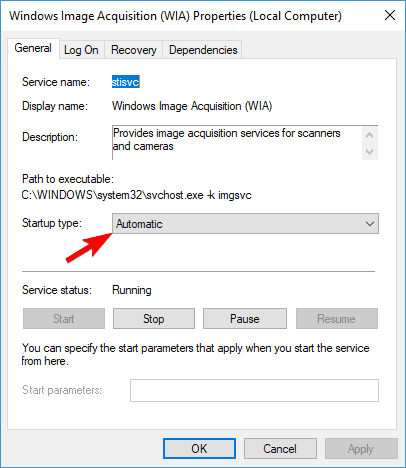Image resolution: width=406 pixels, height=468 pixels.
Task: Click the Stop service button
Action: point(154,319)
